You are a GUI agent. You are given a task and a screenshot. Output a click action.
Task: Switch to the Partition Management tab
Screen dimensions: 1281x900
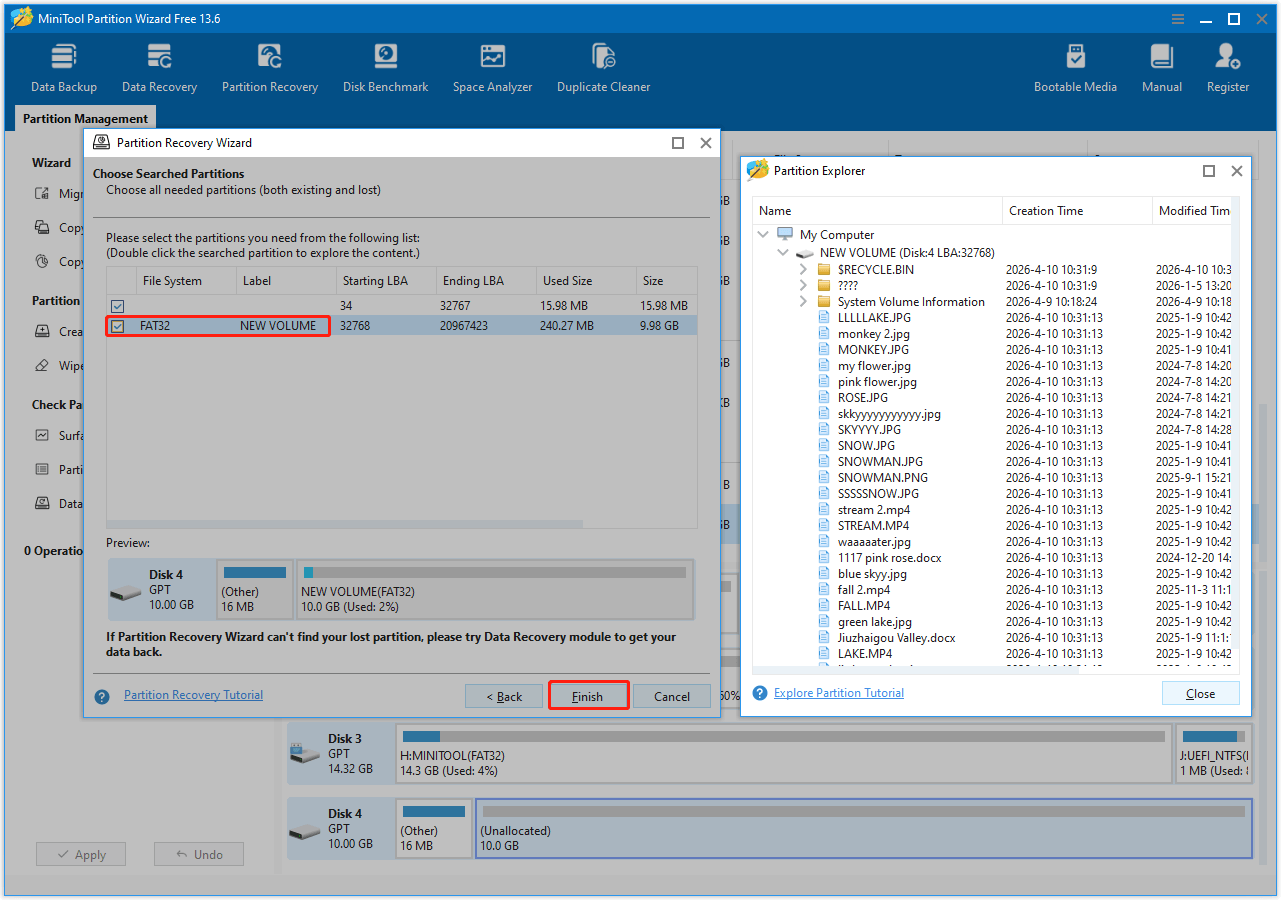84,118
